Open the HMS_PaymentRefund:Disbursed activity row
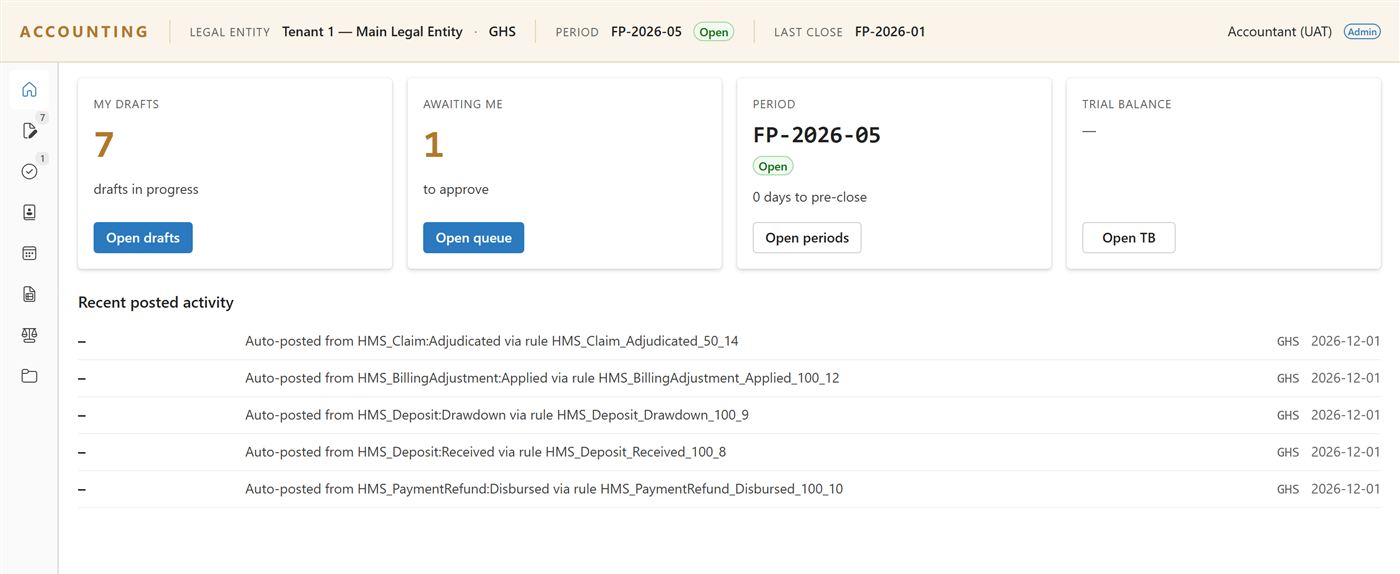 (x=729, y=489)
